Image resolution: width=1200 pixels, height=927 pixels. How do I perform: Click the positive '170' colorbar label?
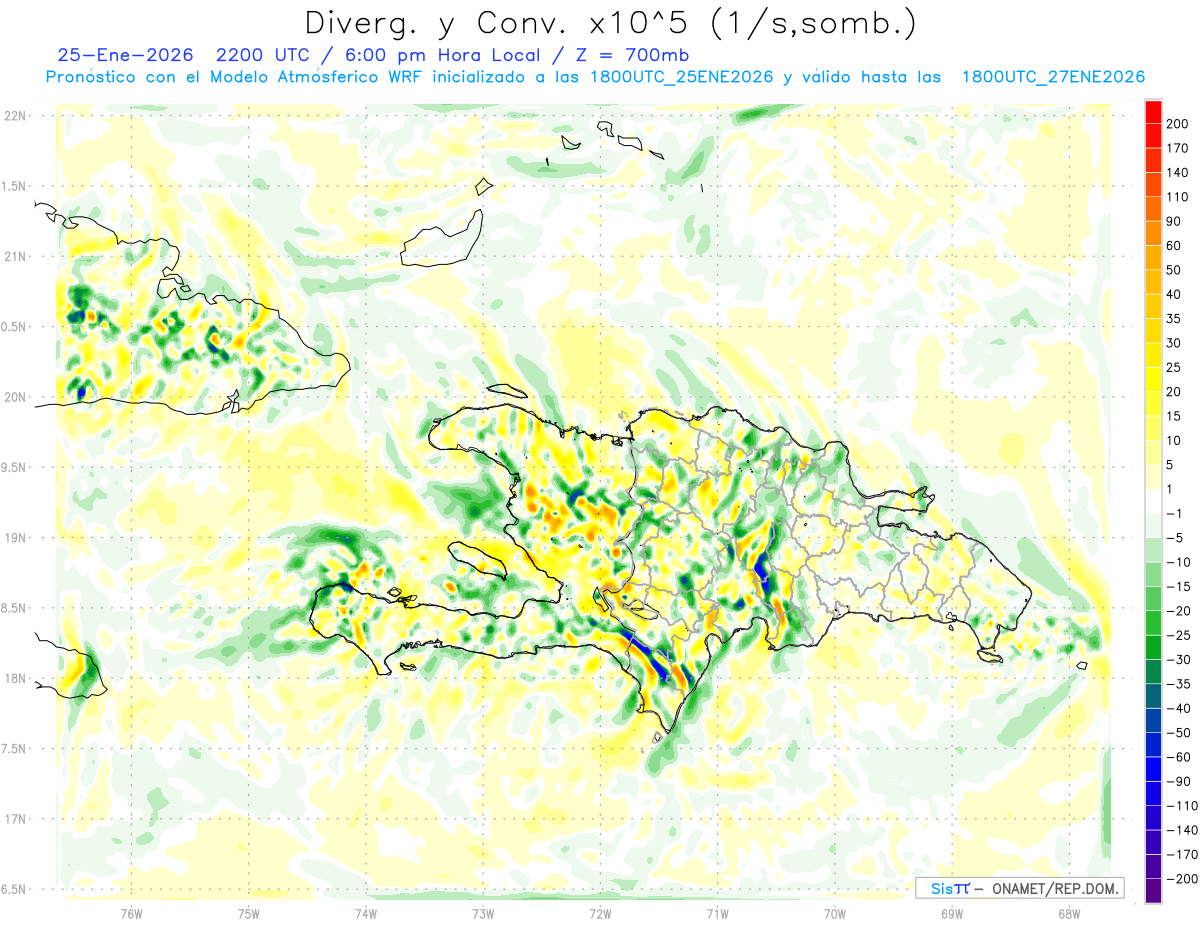point(1178,148)
